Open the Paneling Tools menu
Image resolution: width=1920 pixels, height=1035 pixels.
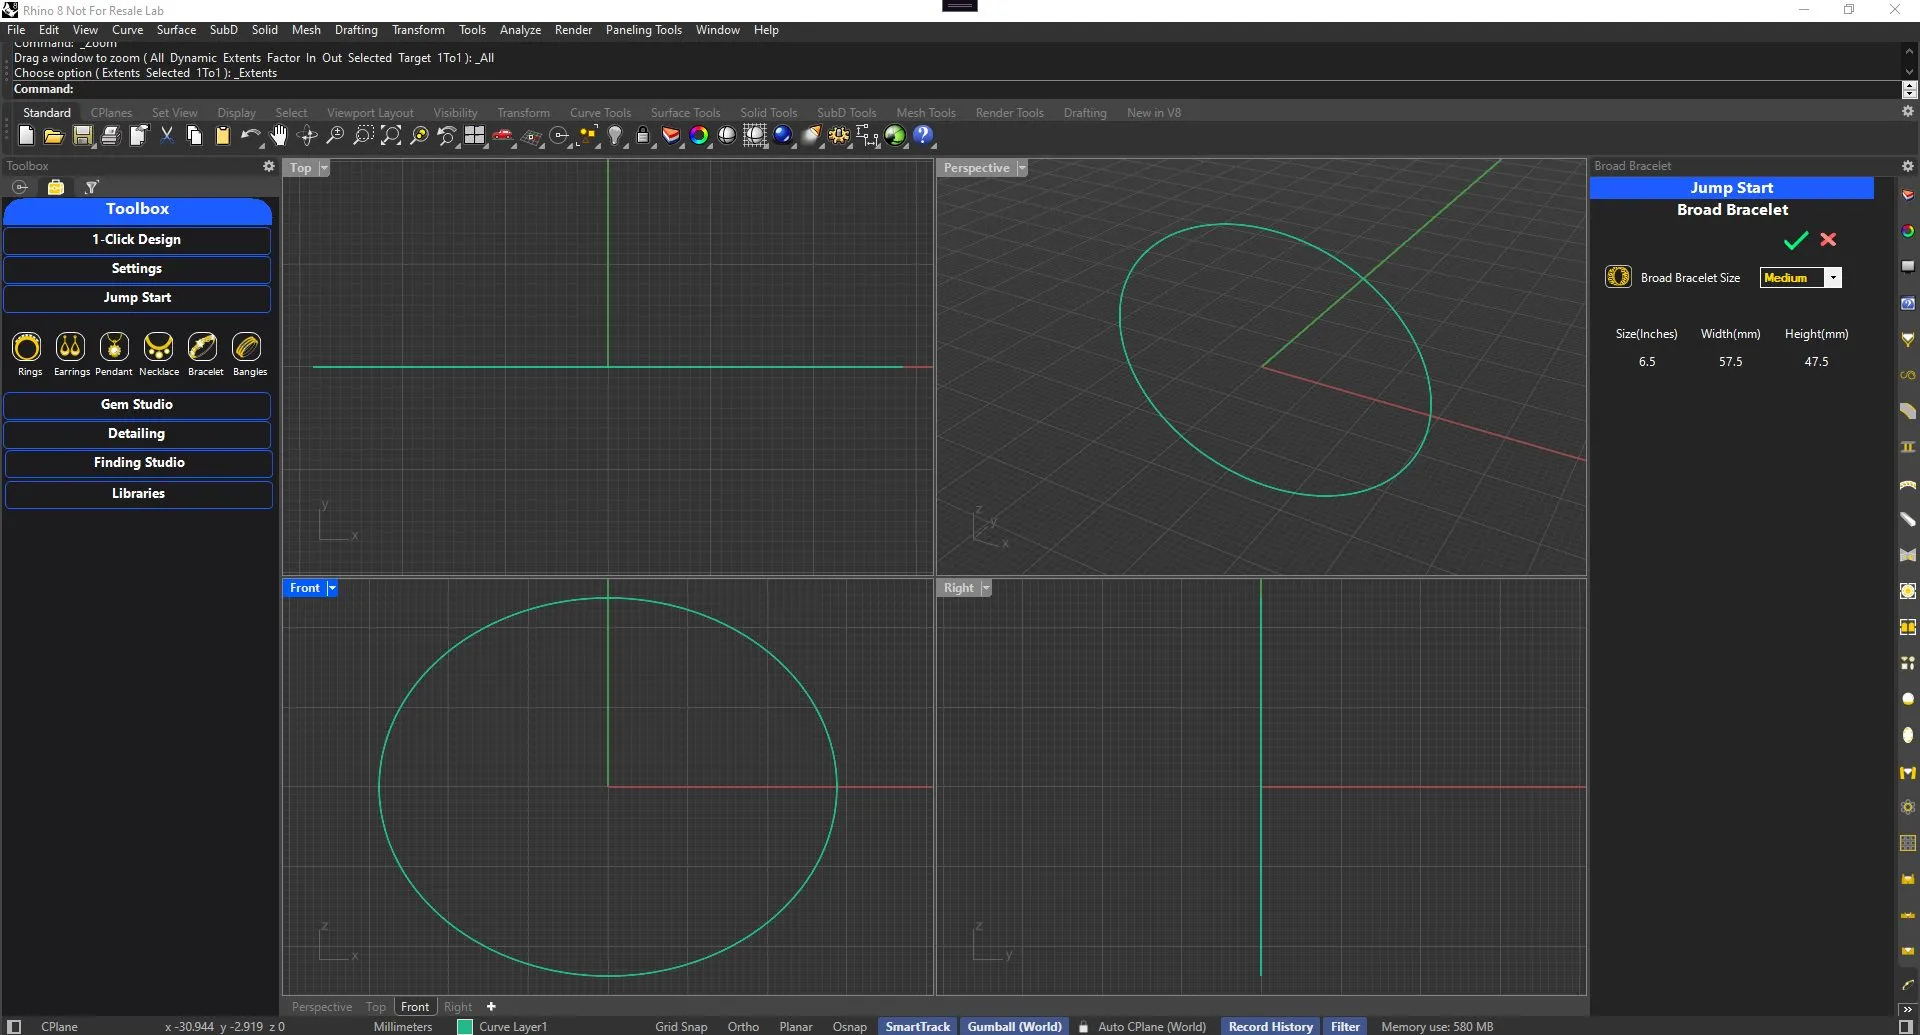pos(643,30)
